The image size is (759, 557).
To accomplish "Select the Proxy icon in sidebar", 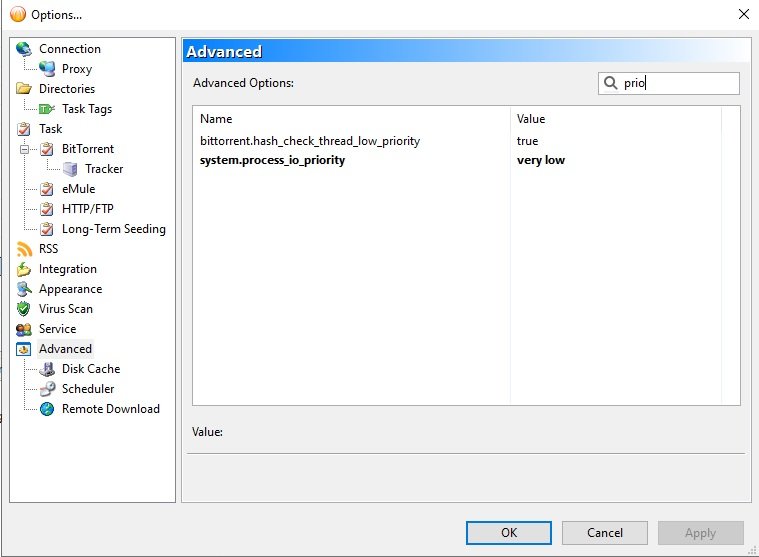I will tap(47, 69).
